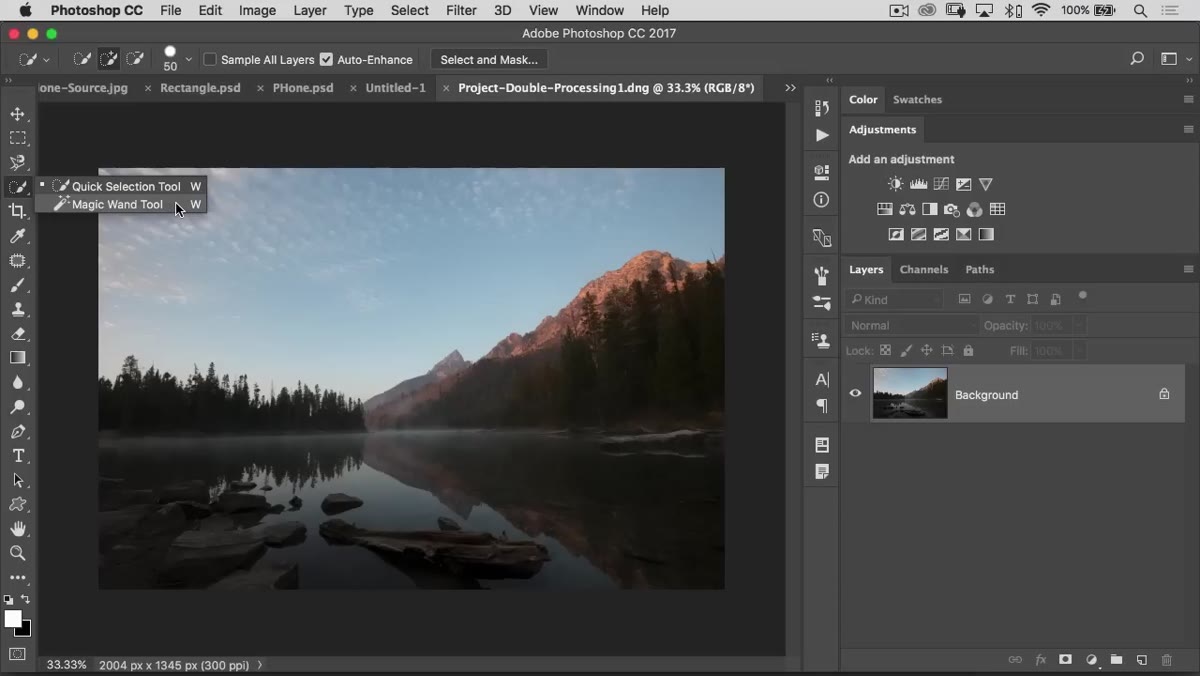Select the Rectangular Marquee tool
Viewport: 1200px width, 676px height.
tap(18, 138)
